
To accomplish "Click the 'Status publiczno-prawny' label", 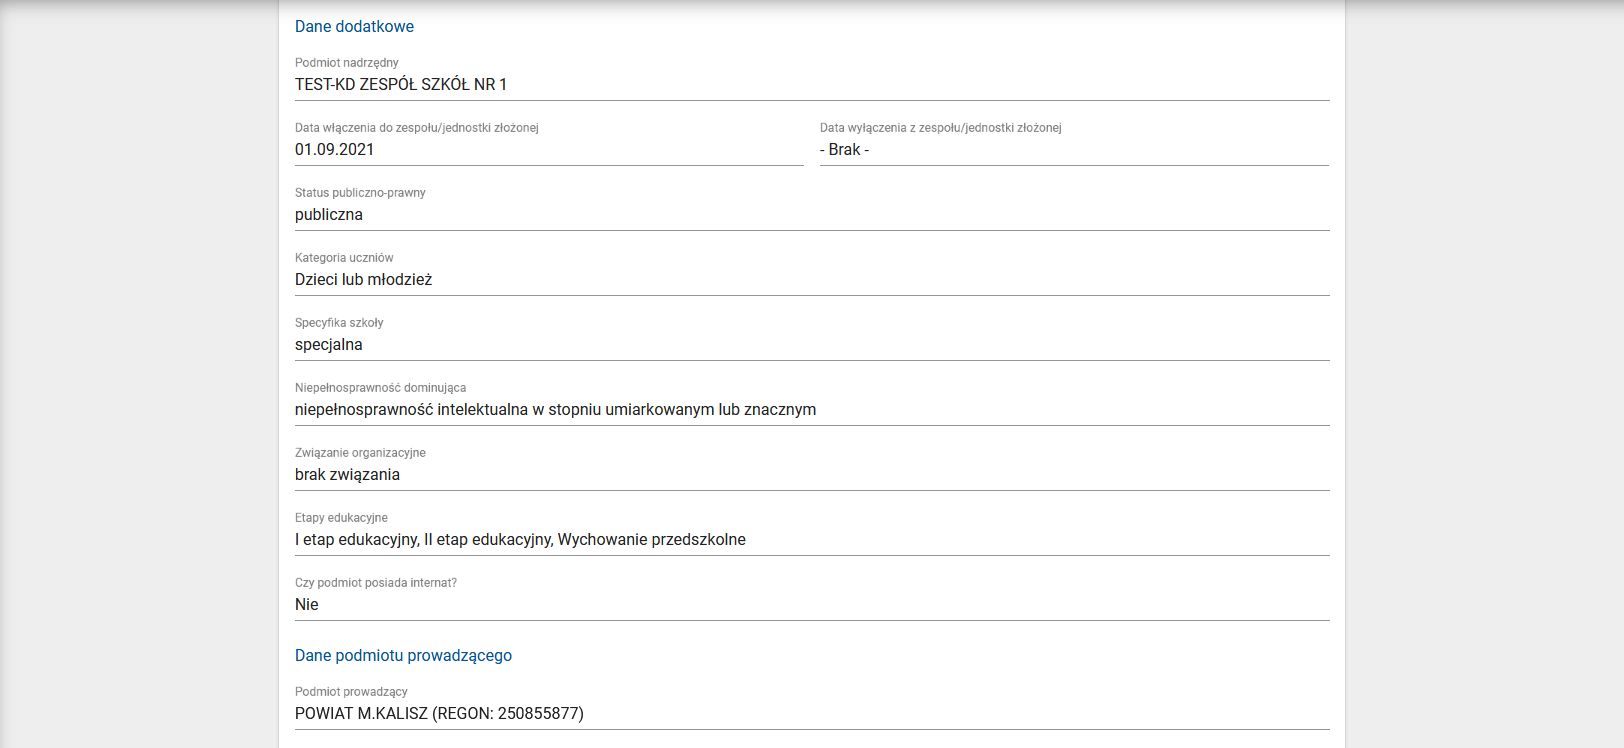I will pyautogui.click(x=360, y=193).
